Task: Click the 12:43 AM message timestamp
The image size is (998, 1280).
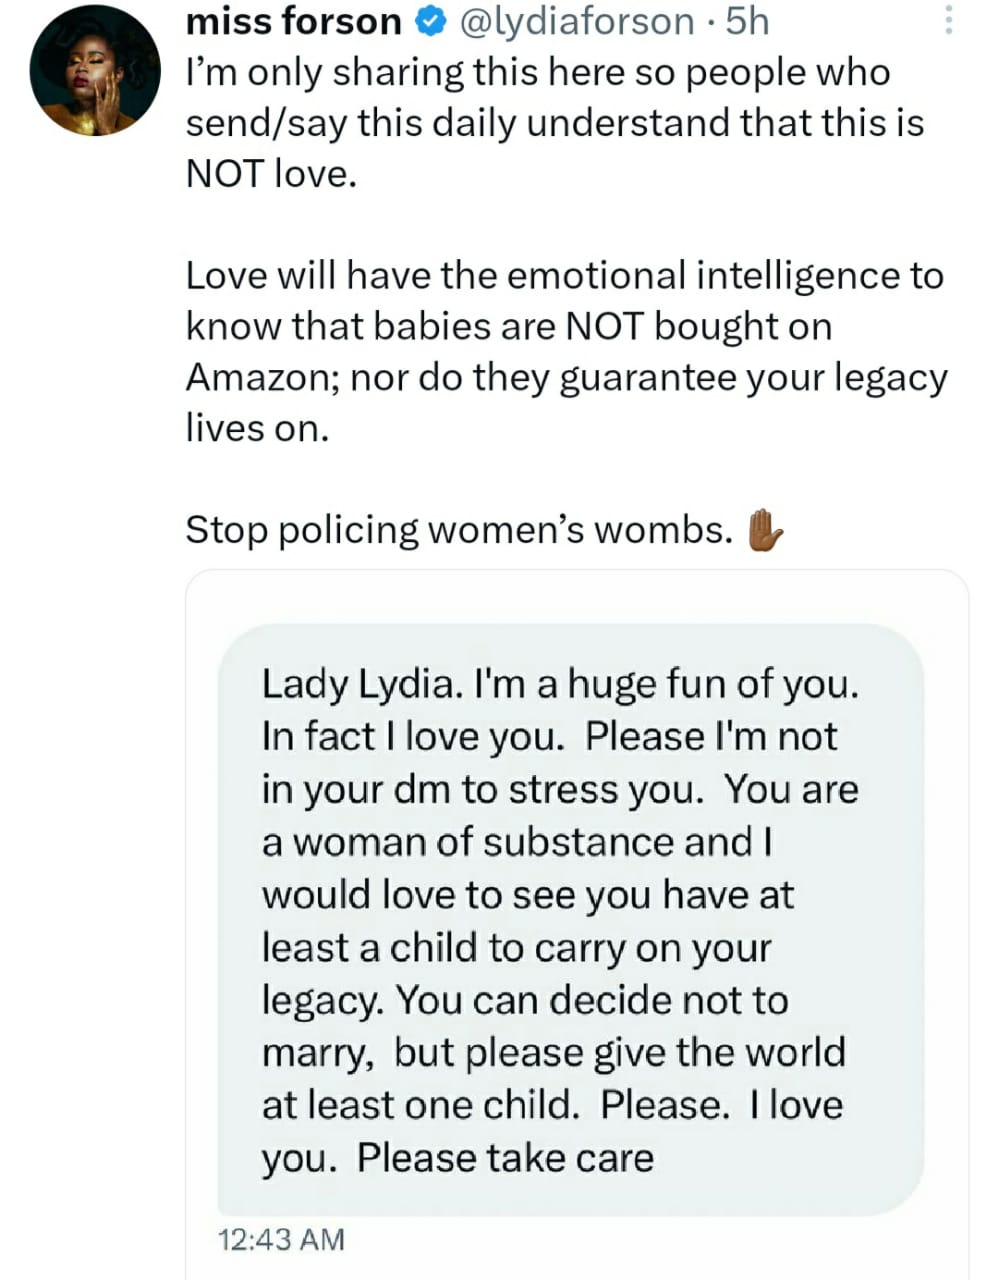Action: pos(281,1240)
